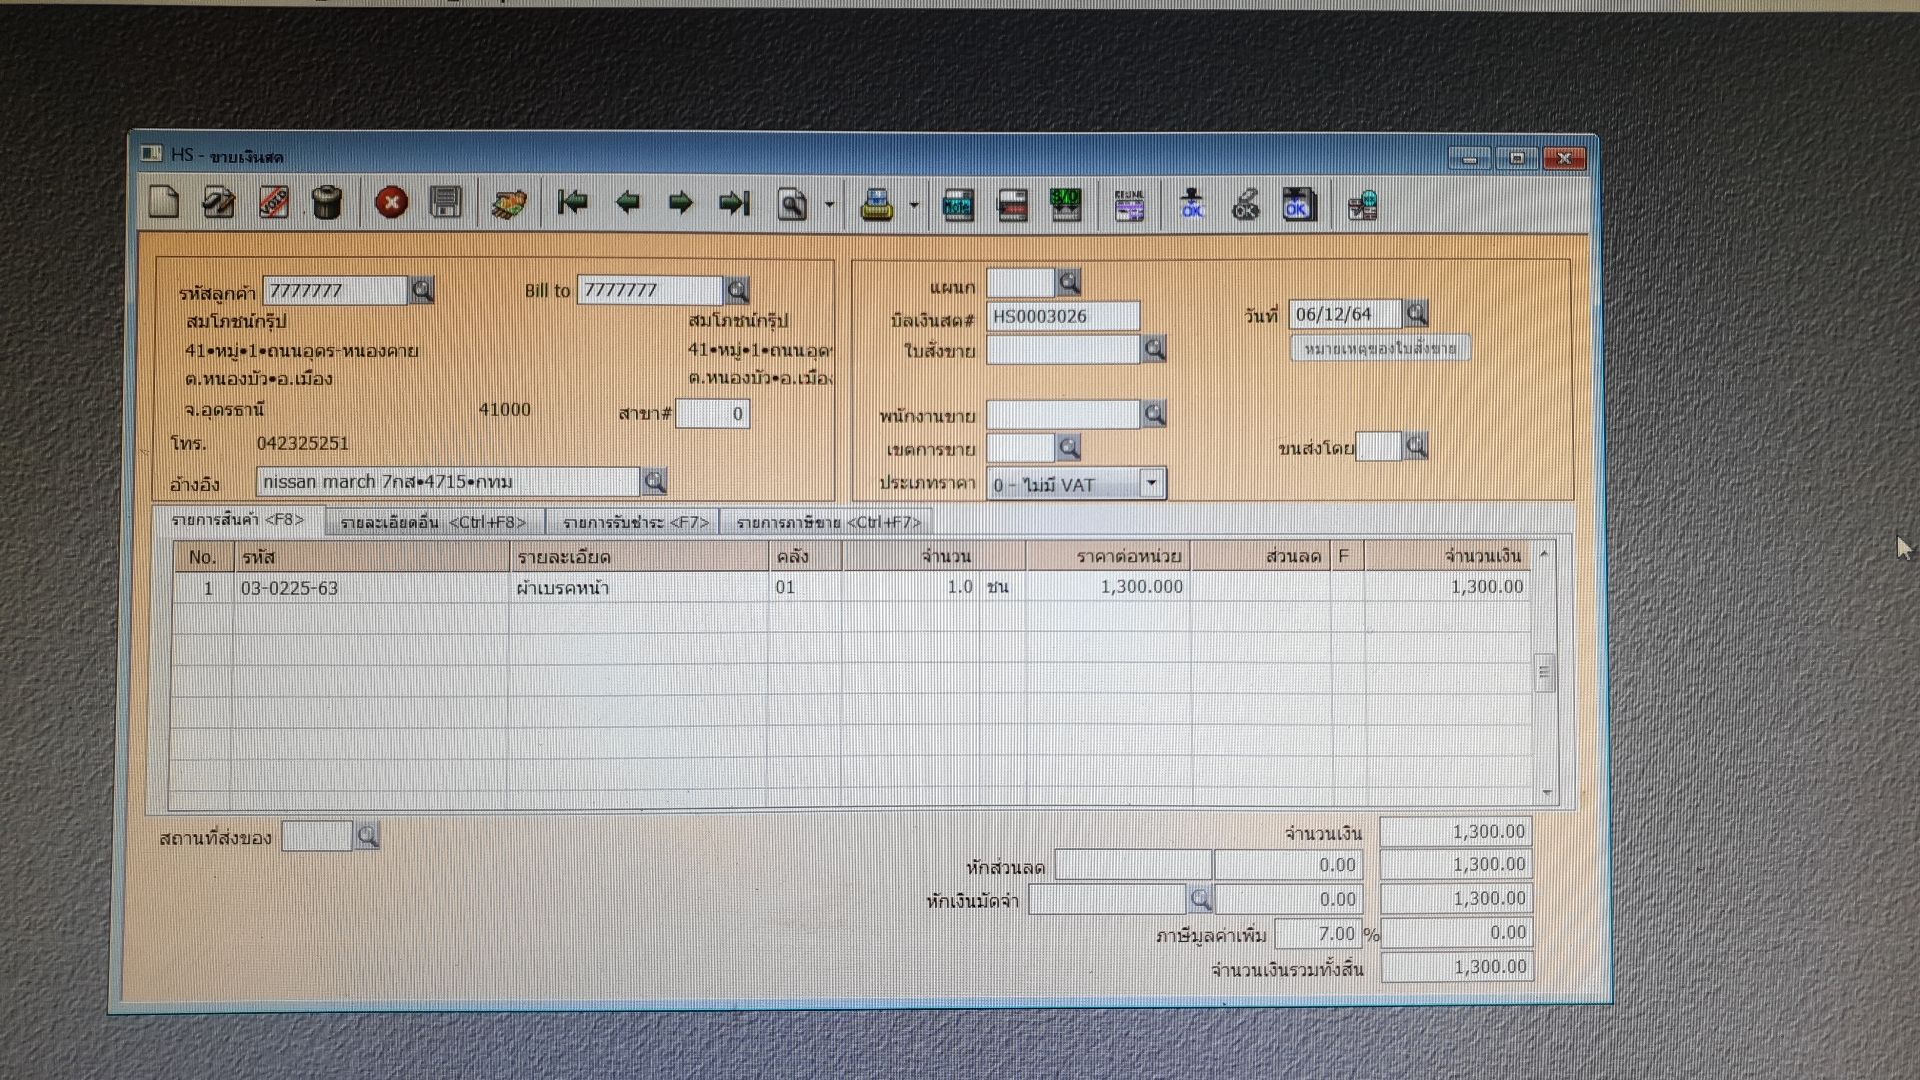Click the globe checklist toolbar icon
The height and width of the screenshot is (1080, 1920).
[x=1362, y=205]
